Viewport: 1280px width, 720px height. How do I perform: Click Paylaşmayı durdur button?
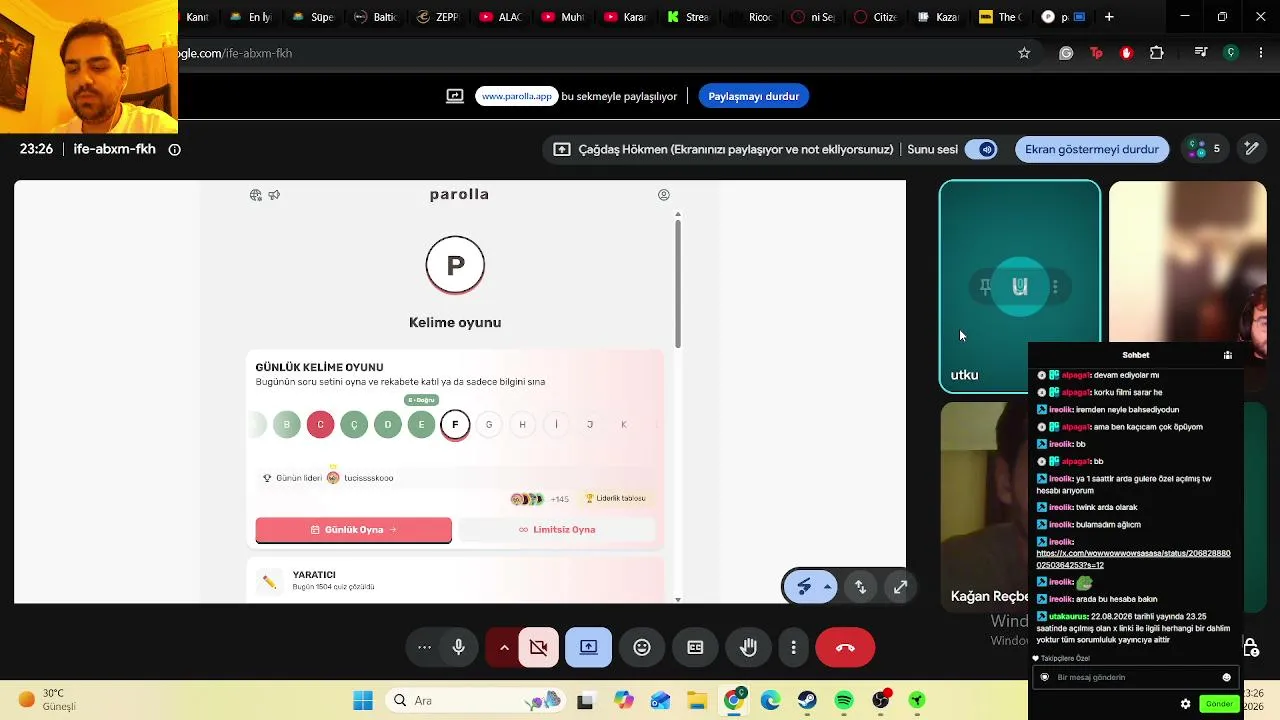tap(754, 96)
